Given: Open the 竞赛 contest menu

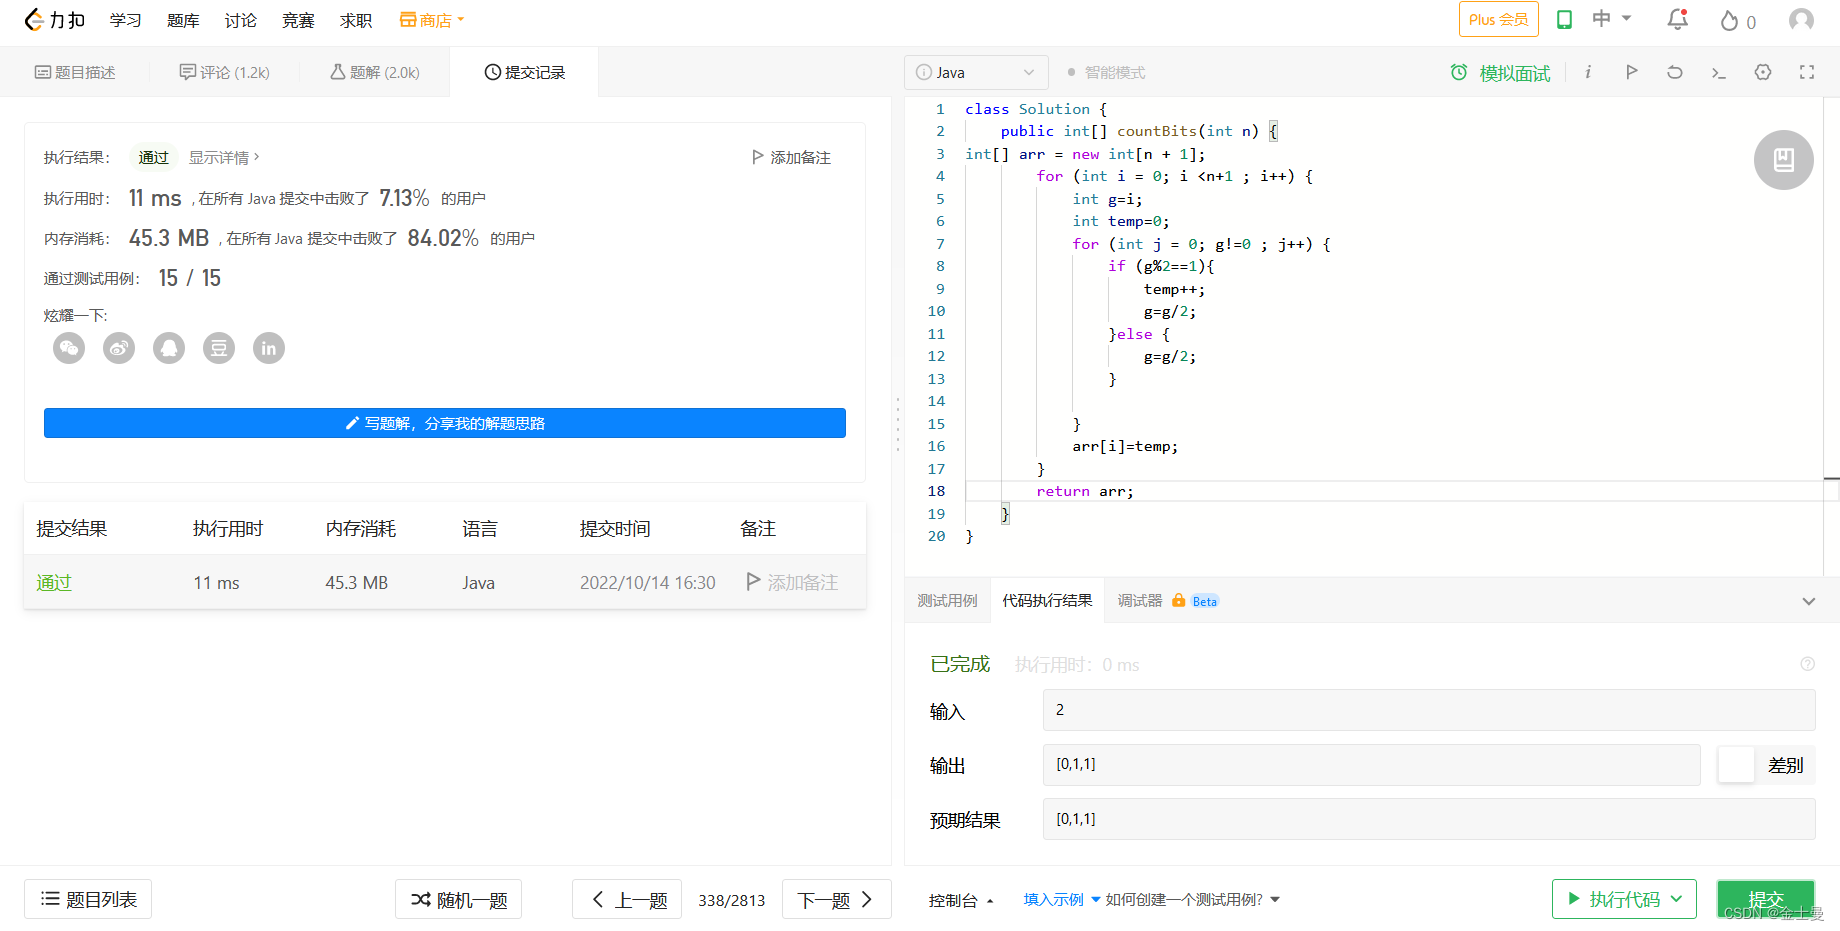Looking at the screenshot, I should tap(298, 20).
